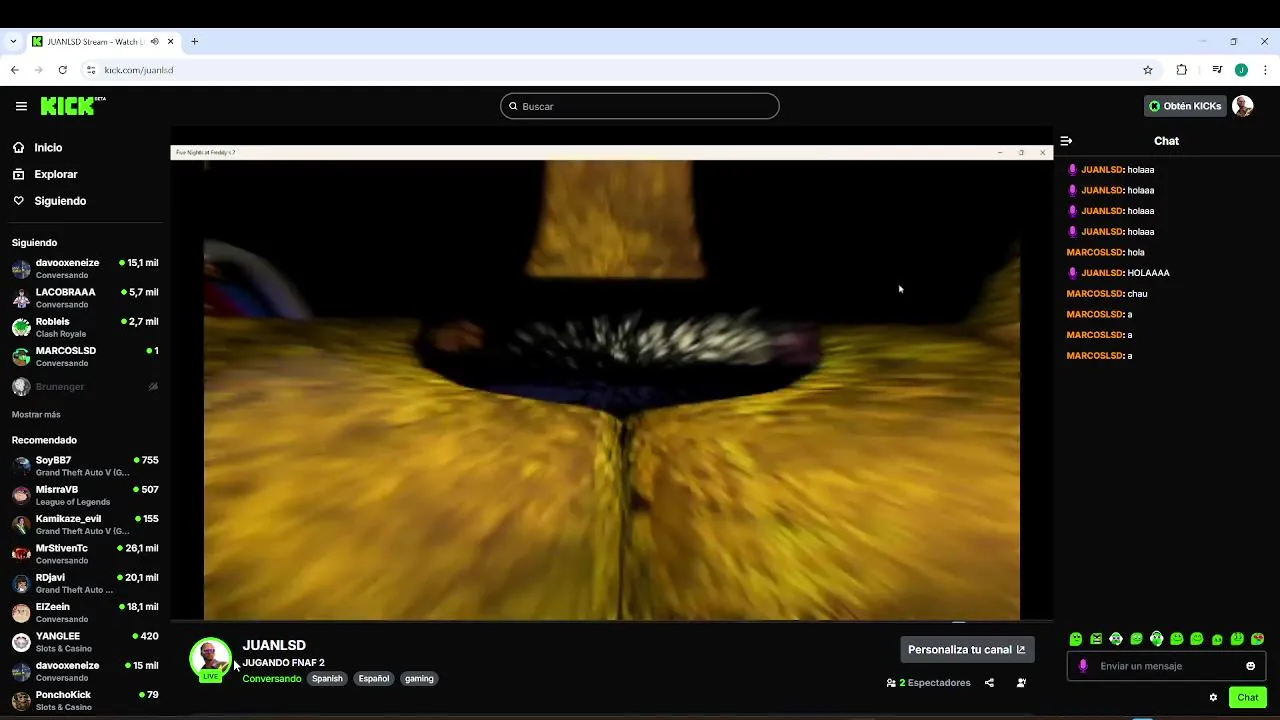
Task: Open recommended Kamikaze_evil channel
Action: coord(85,525)
